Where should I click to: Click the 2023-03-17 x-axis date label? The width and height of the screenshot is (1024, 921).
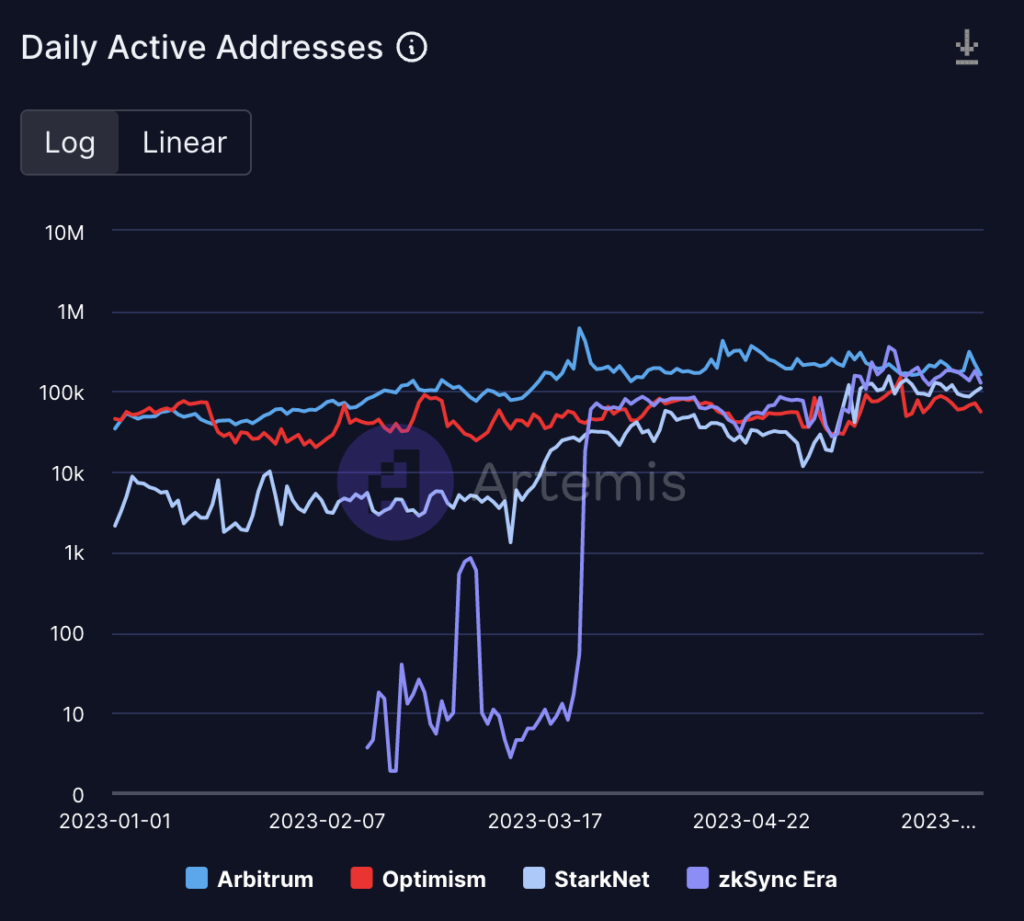545,821
